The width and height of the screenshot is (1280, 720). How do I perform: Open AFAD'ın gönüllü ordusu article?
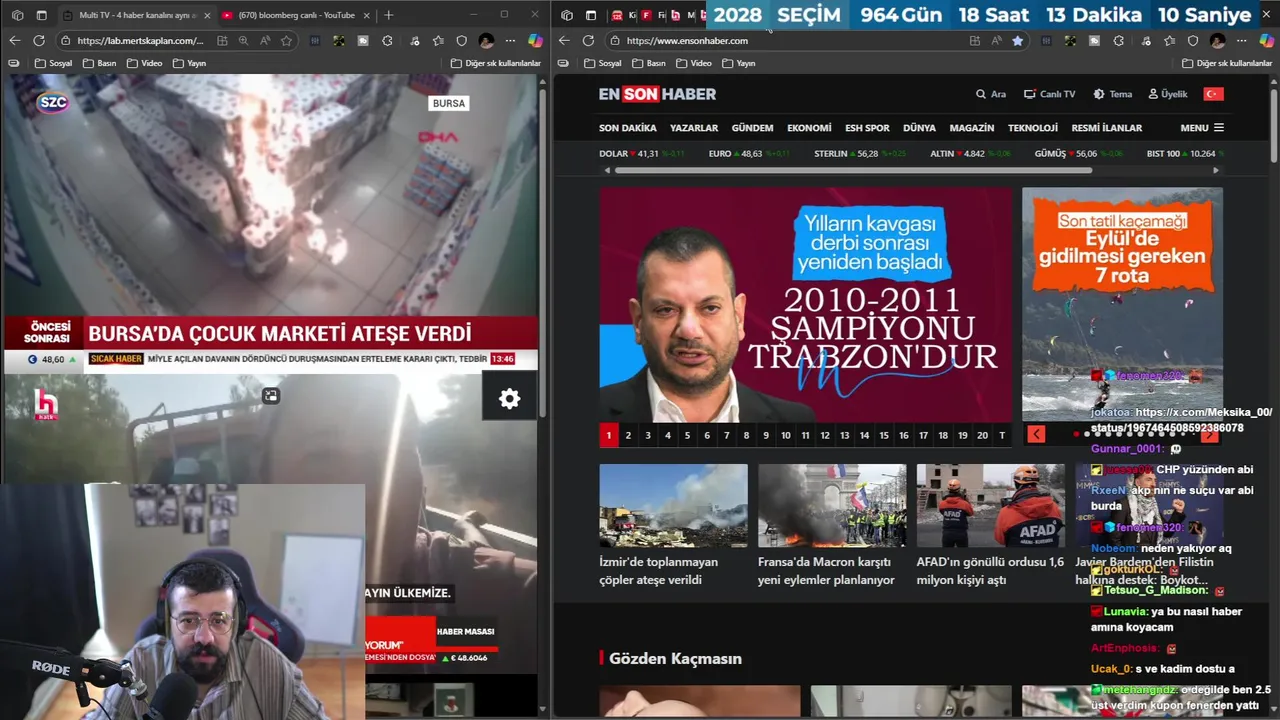(991, 526)
